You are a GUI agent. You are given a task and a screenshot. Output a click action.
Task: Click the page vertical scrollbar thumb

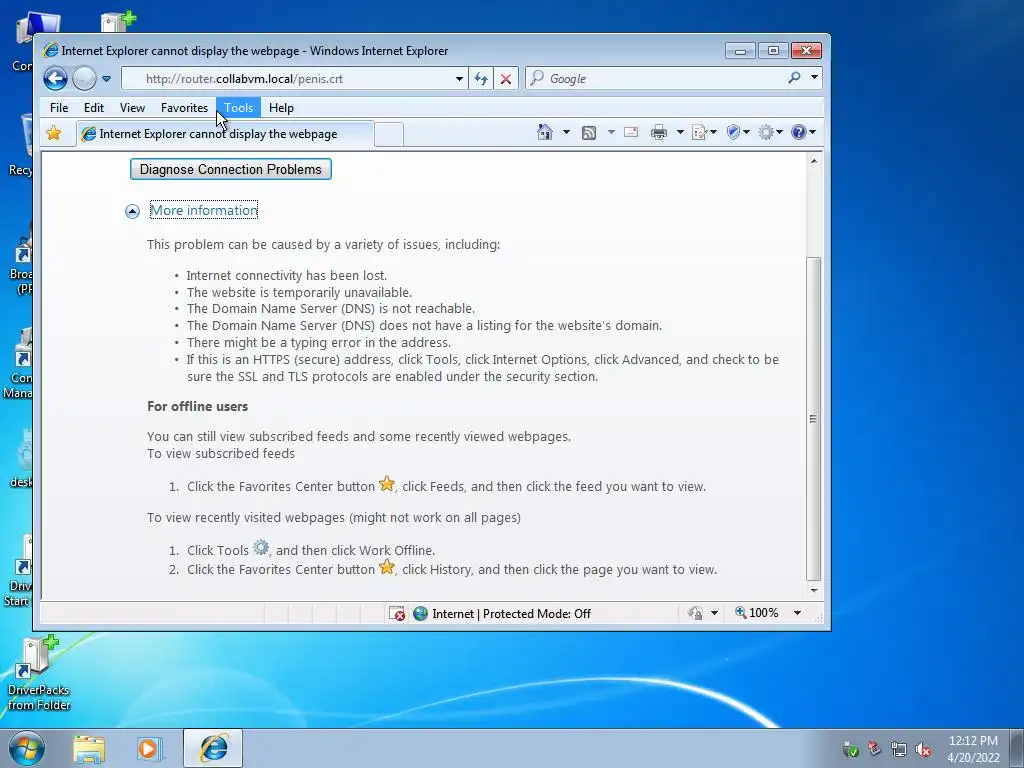pos(813,419)
